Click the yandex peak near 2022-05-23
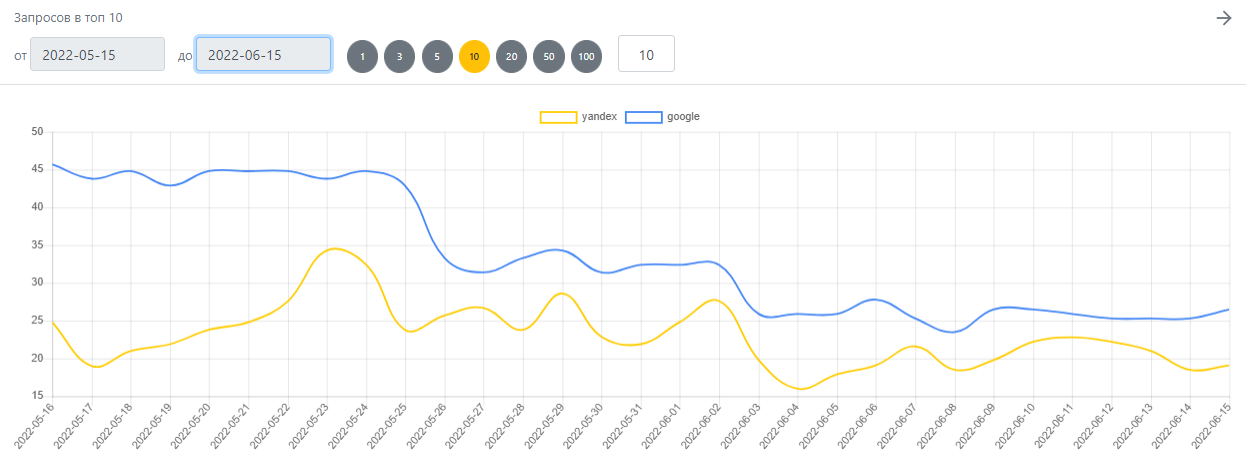The image size is (1246, 469). [x=333, y=249]
